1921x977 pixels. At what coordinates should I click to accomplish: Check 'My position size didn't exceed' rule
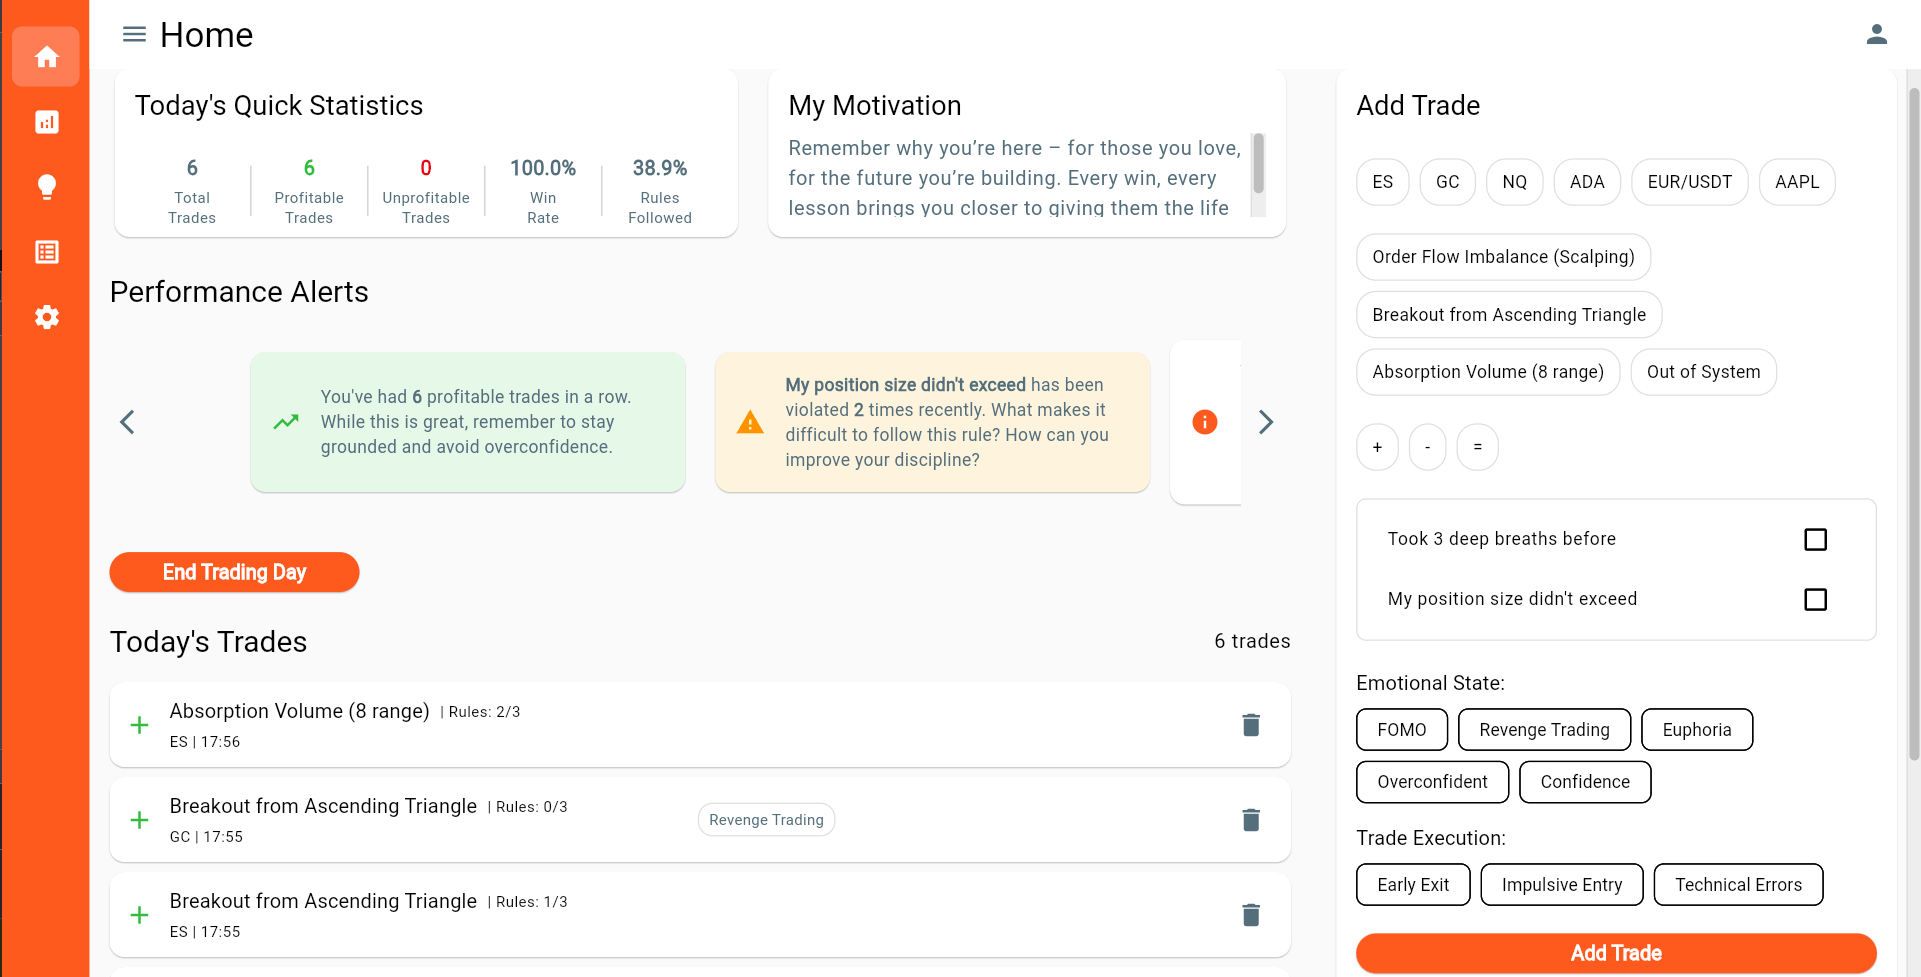(1815, 600)
